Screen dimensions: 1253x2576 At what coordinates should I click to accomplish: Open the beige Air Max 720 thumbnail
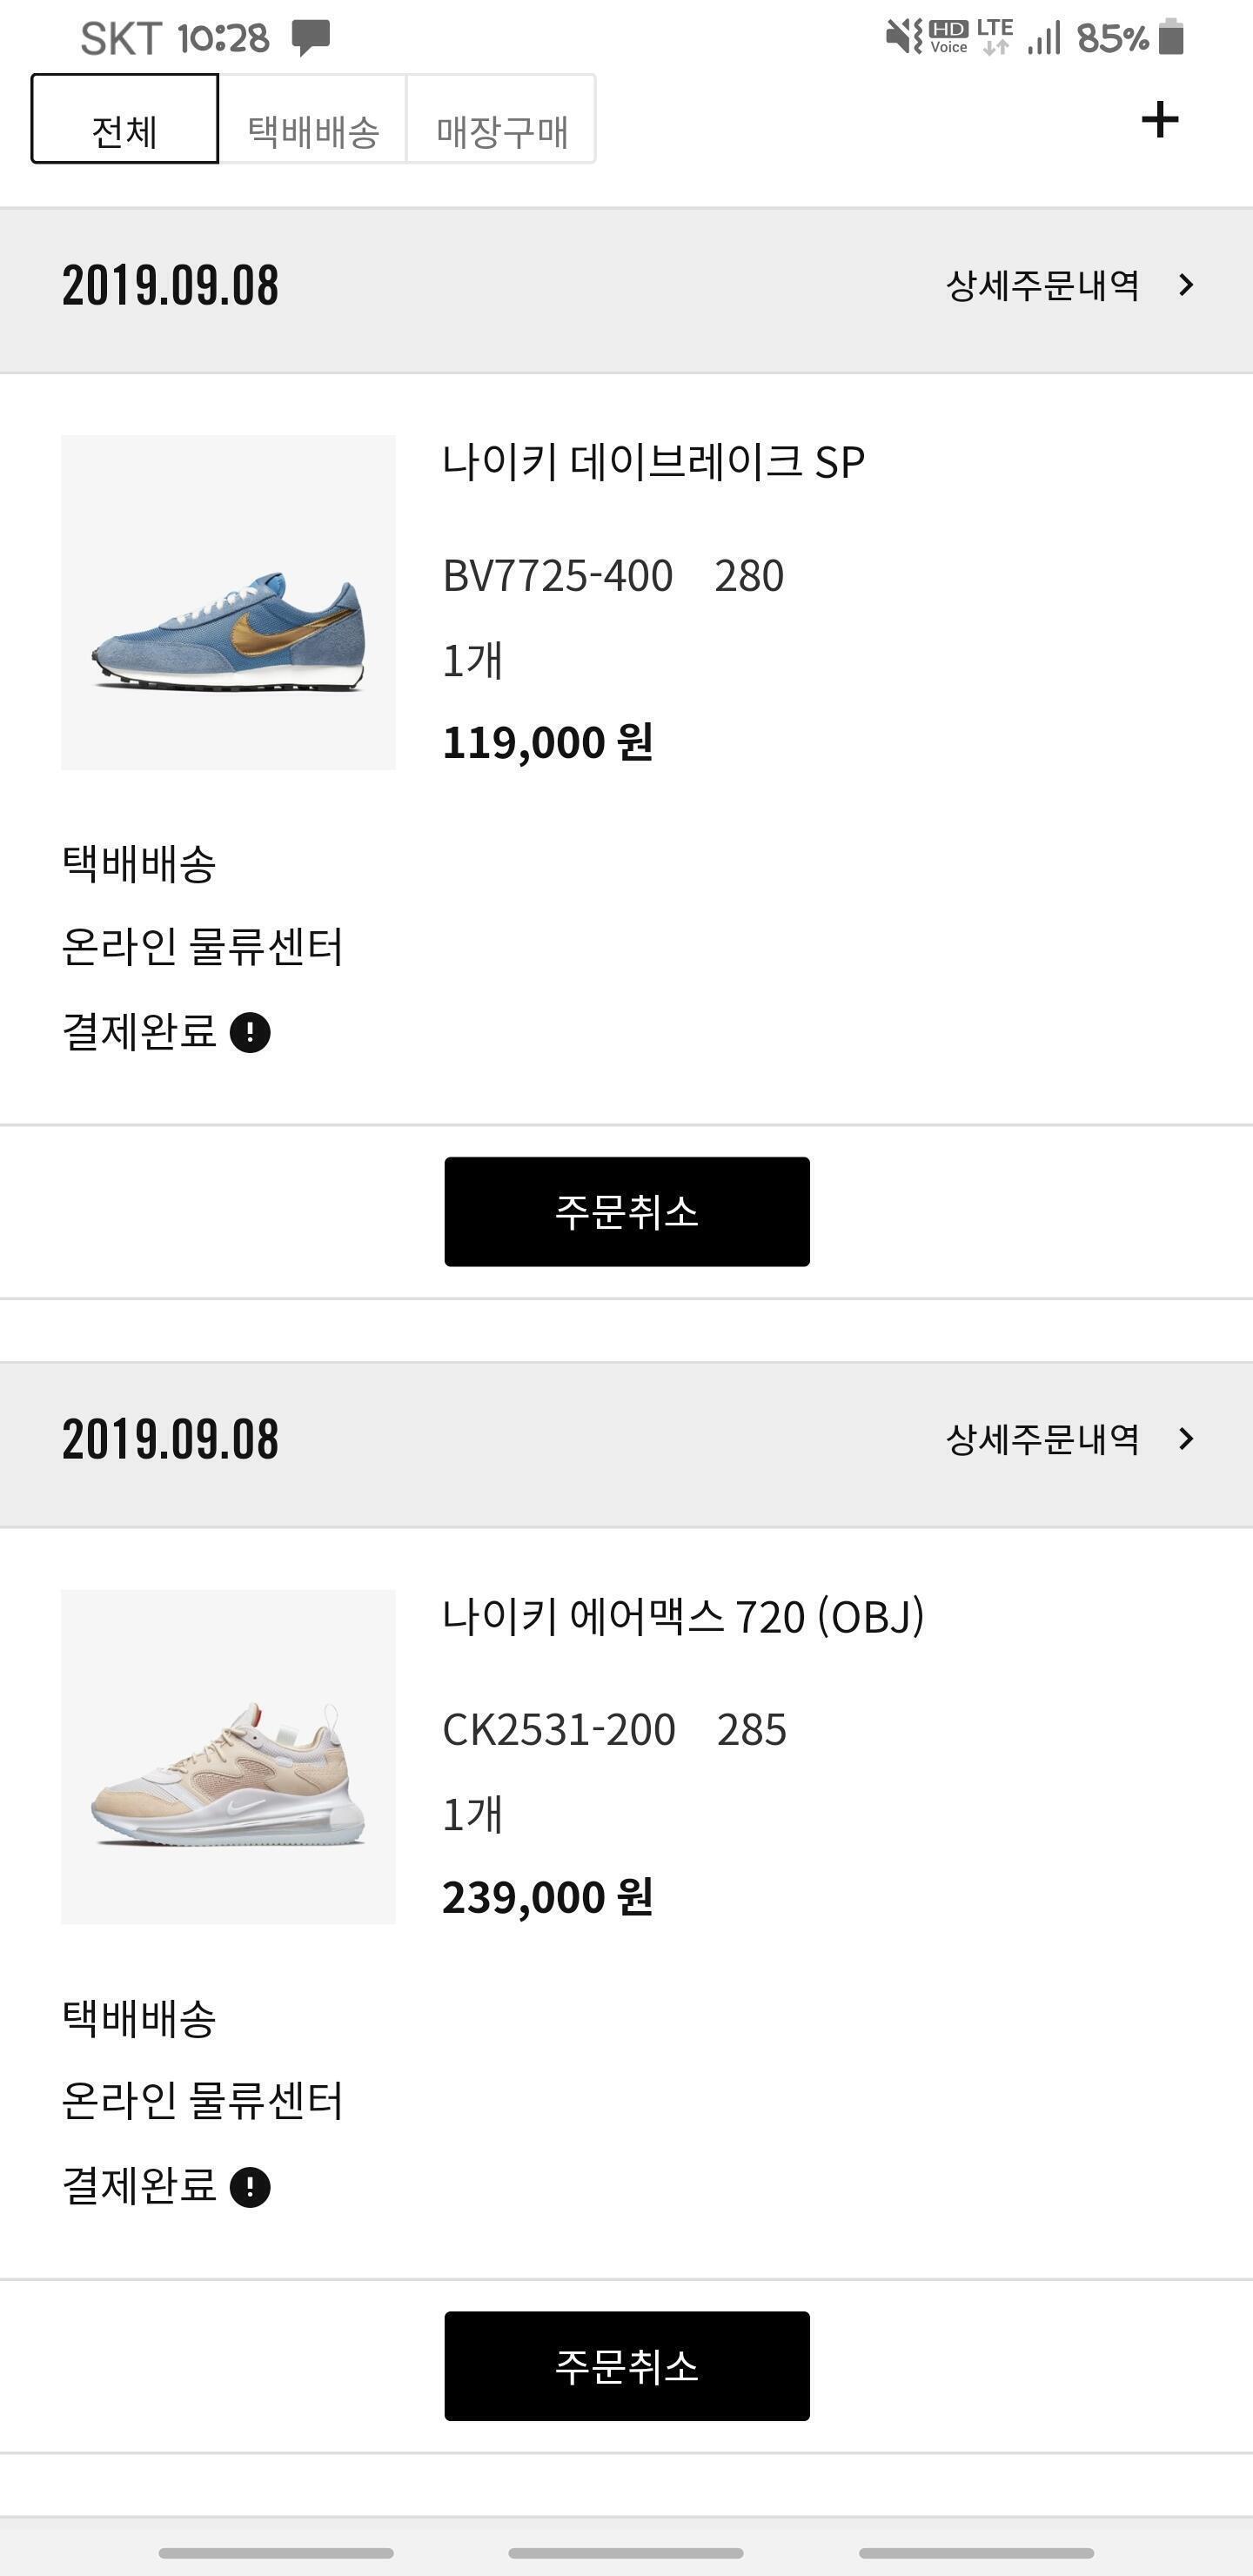(228, 1757)
